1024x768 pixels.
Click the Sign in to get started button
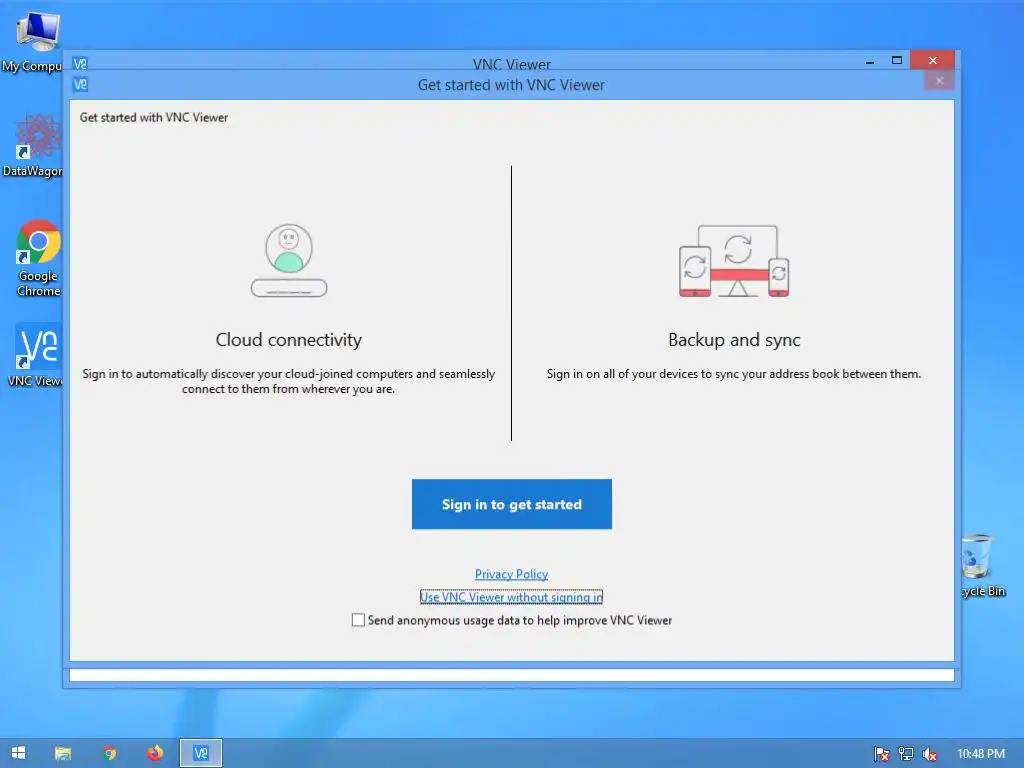pyautogui.click(x=511, y=504)
